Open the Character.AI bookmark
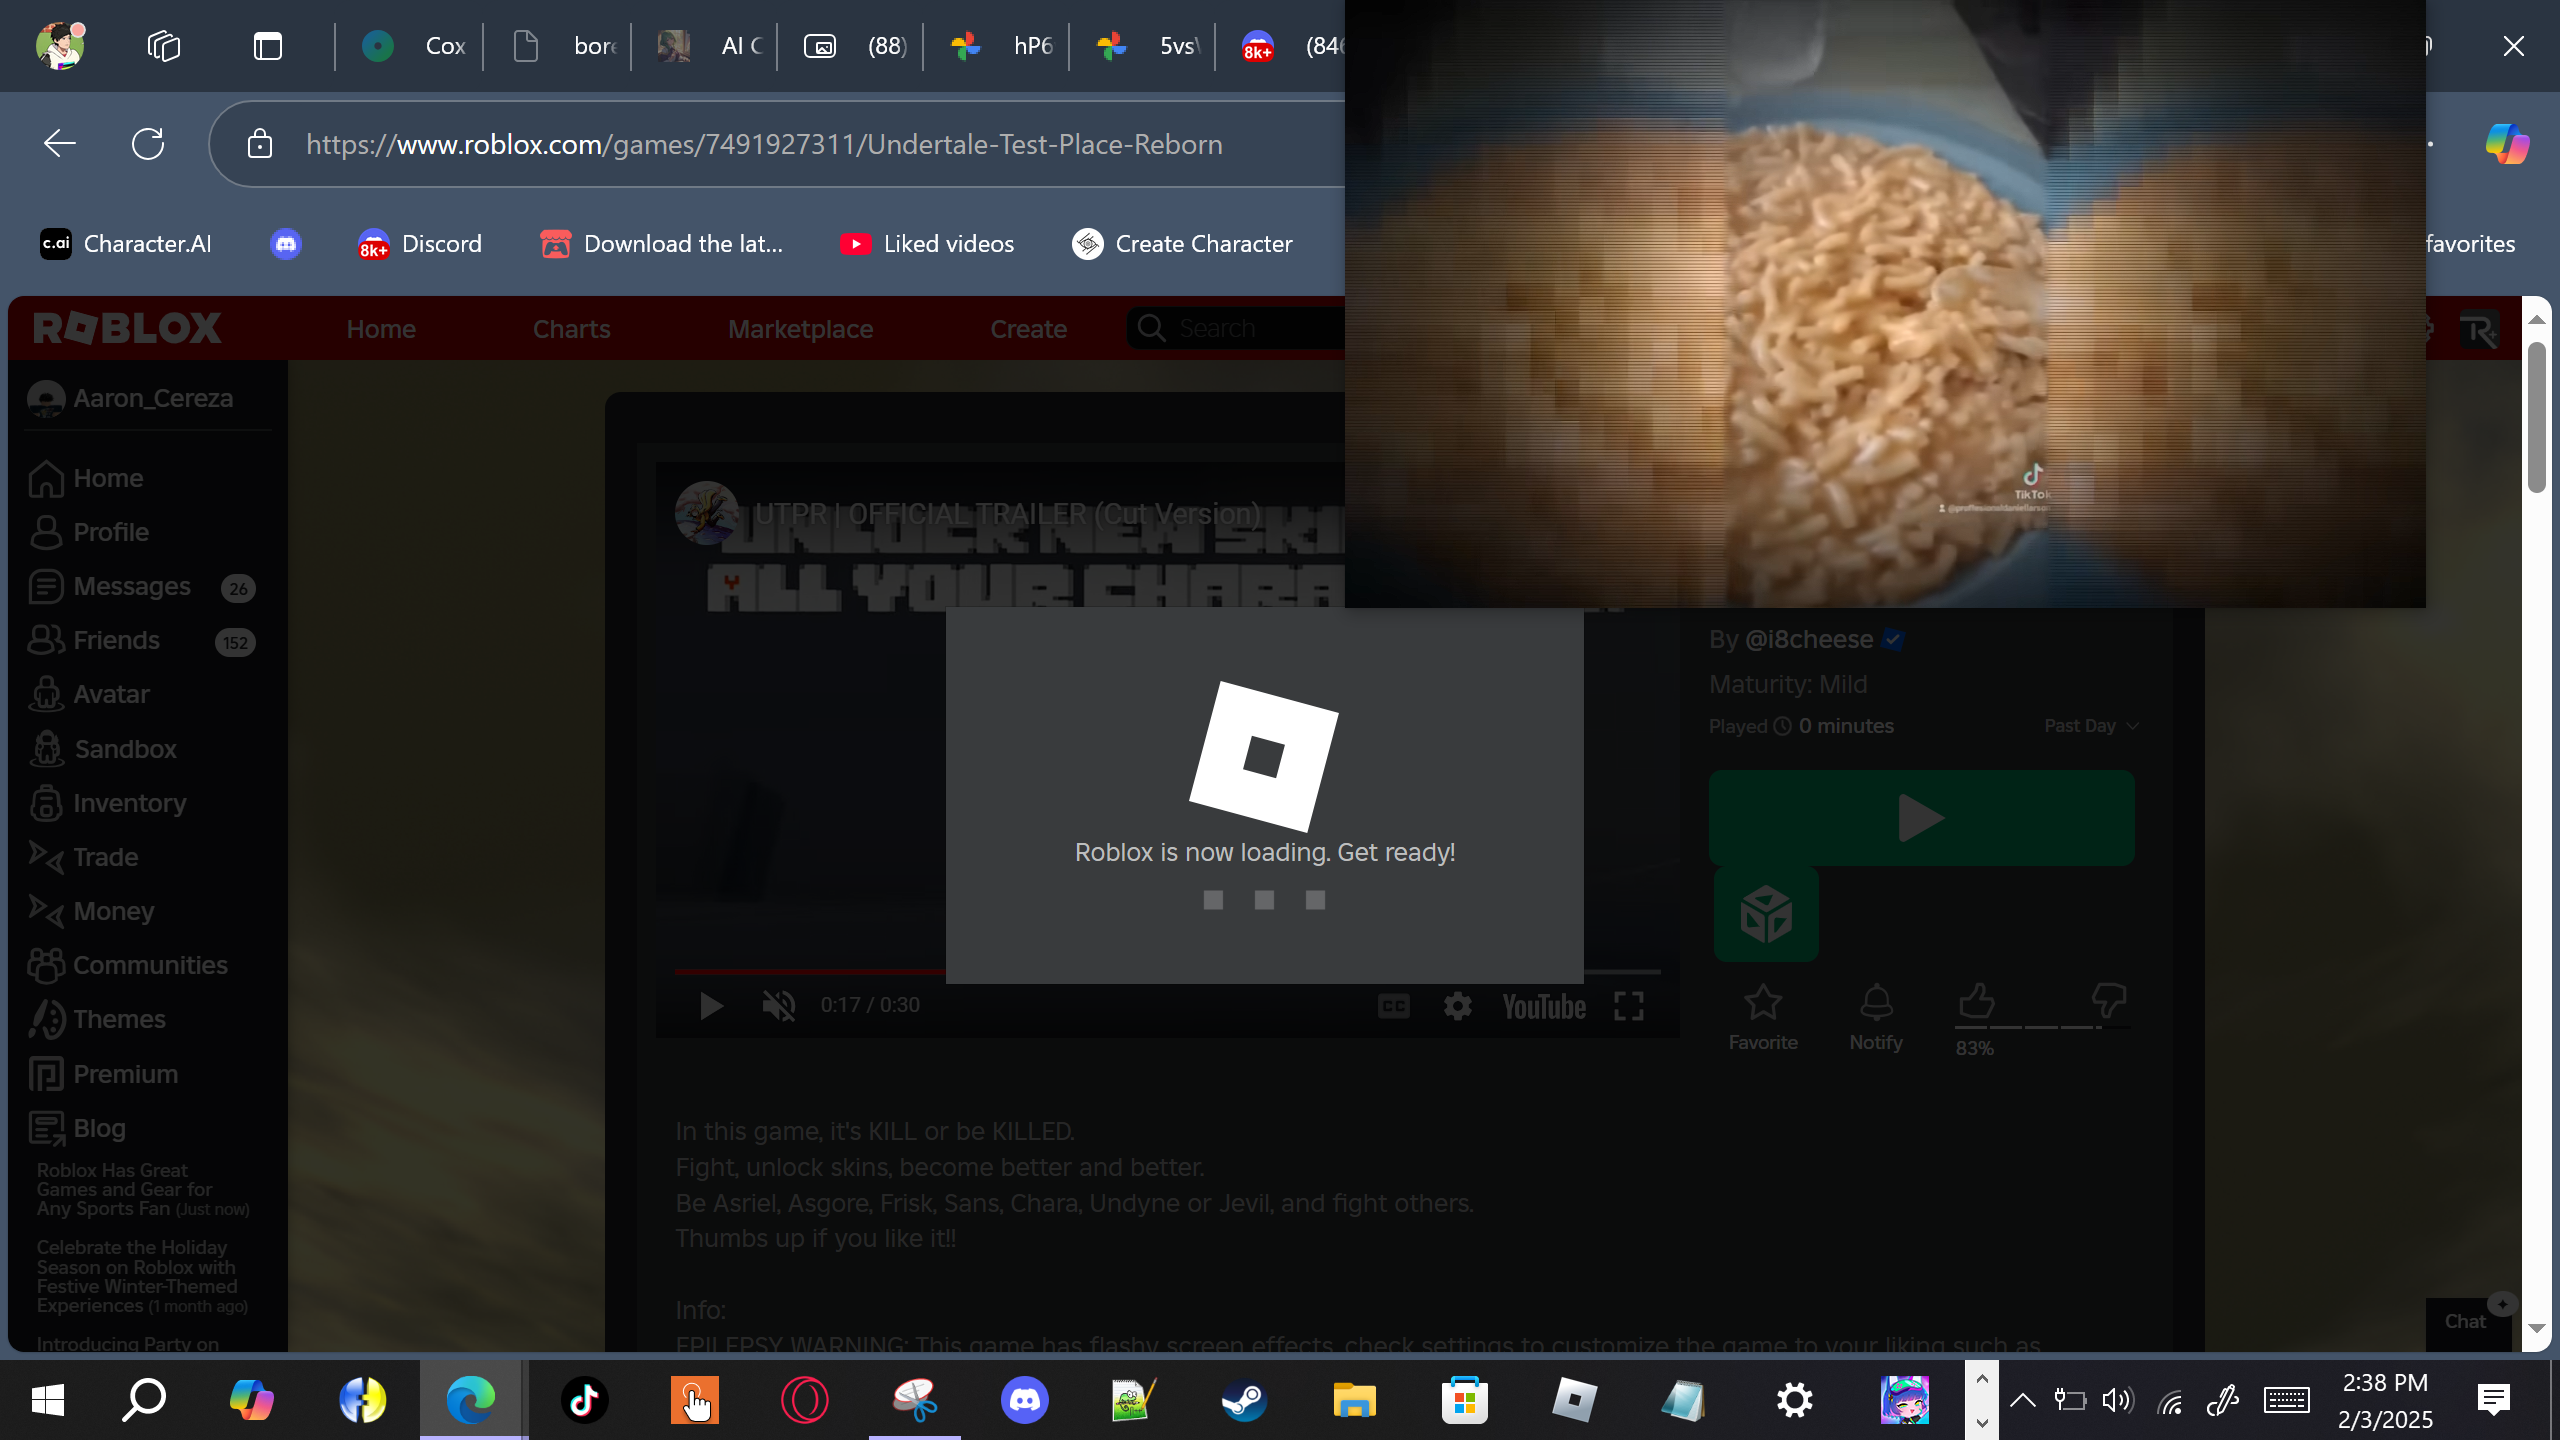The image size is (2560, 1440). 125,244
